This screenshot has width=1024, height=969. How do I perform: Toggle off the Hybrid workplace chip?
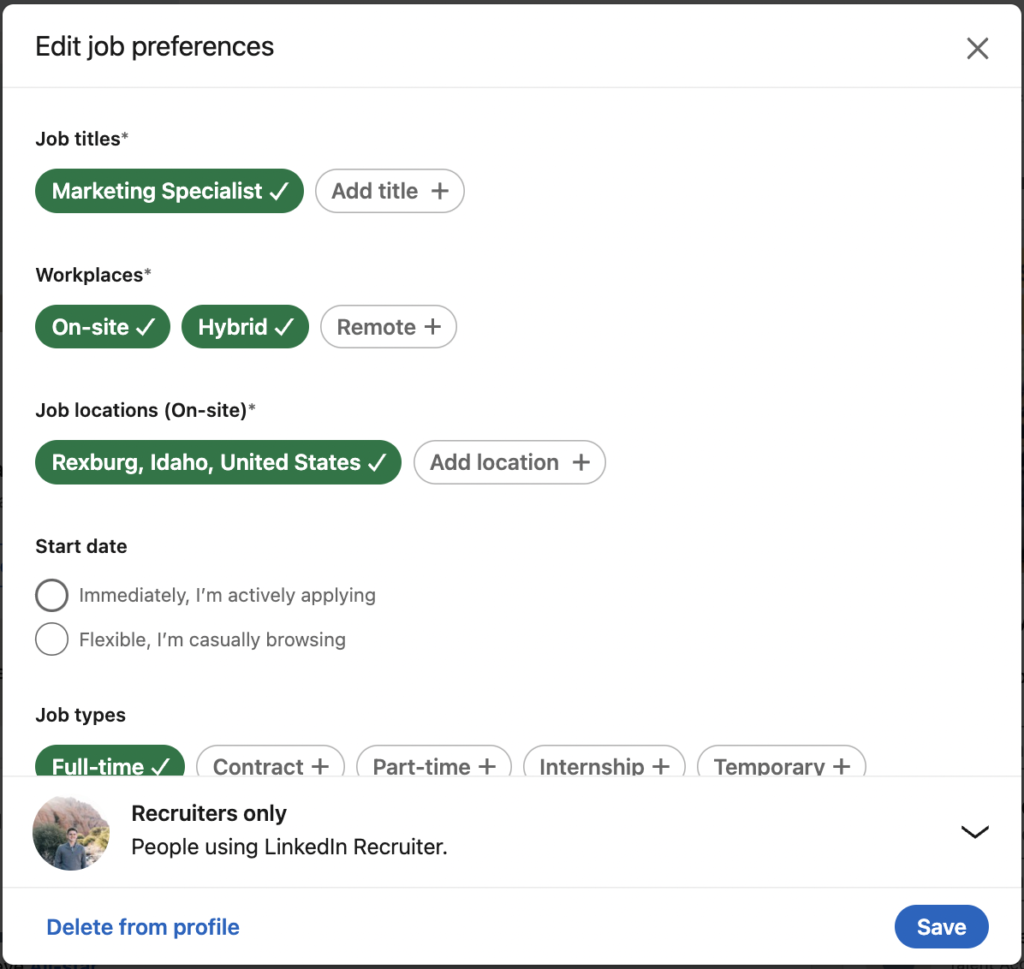click(245, 326)
